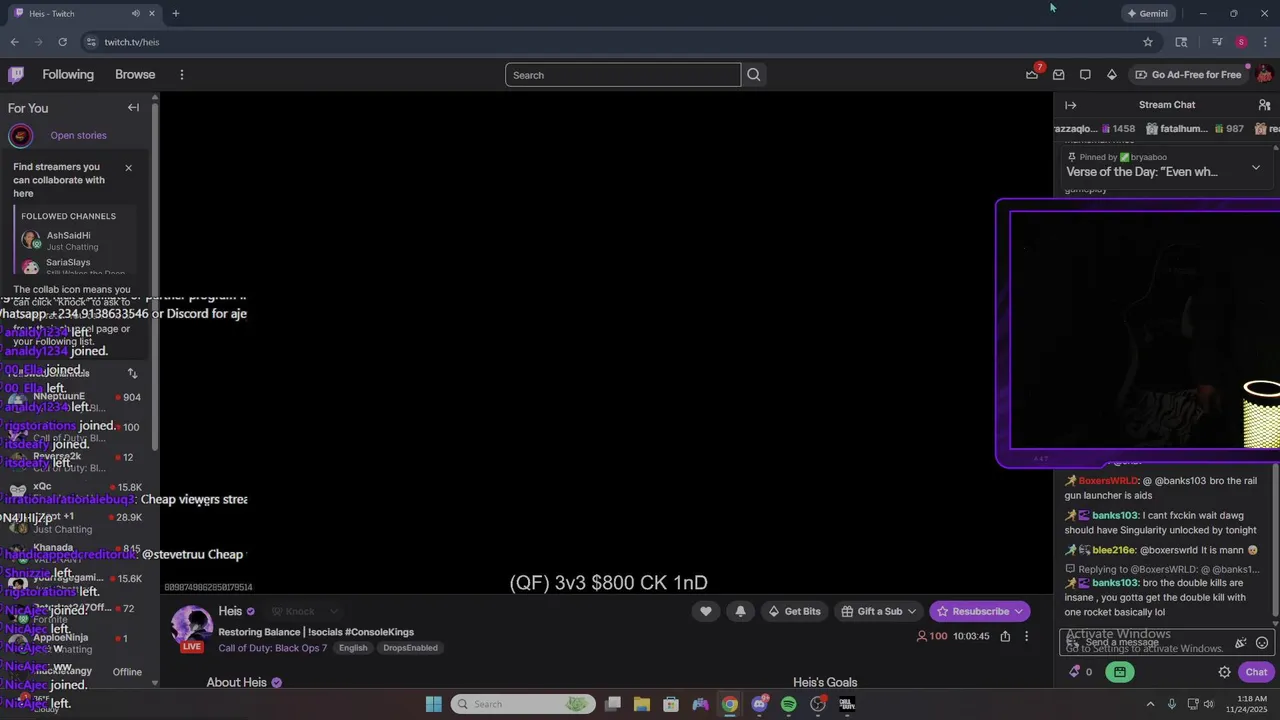The image size is (1280, 720).
Task: Open the Gemini button
Action: (x=1147, y=13)
